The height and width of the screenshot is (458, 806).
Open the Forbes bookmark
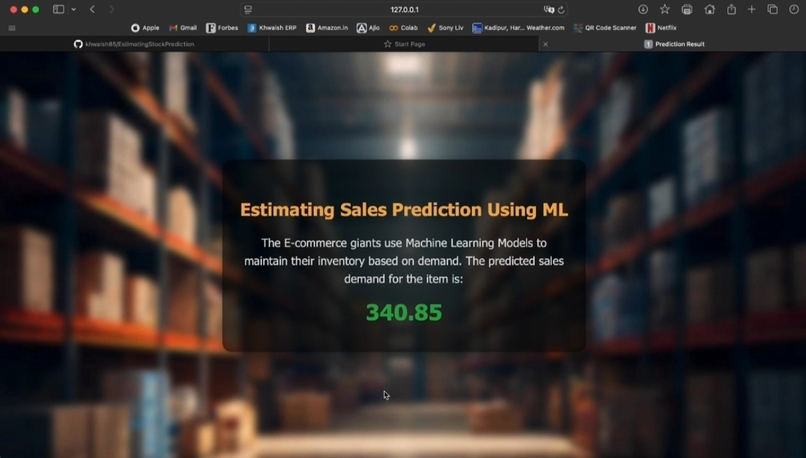[x=222, y=28]
